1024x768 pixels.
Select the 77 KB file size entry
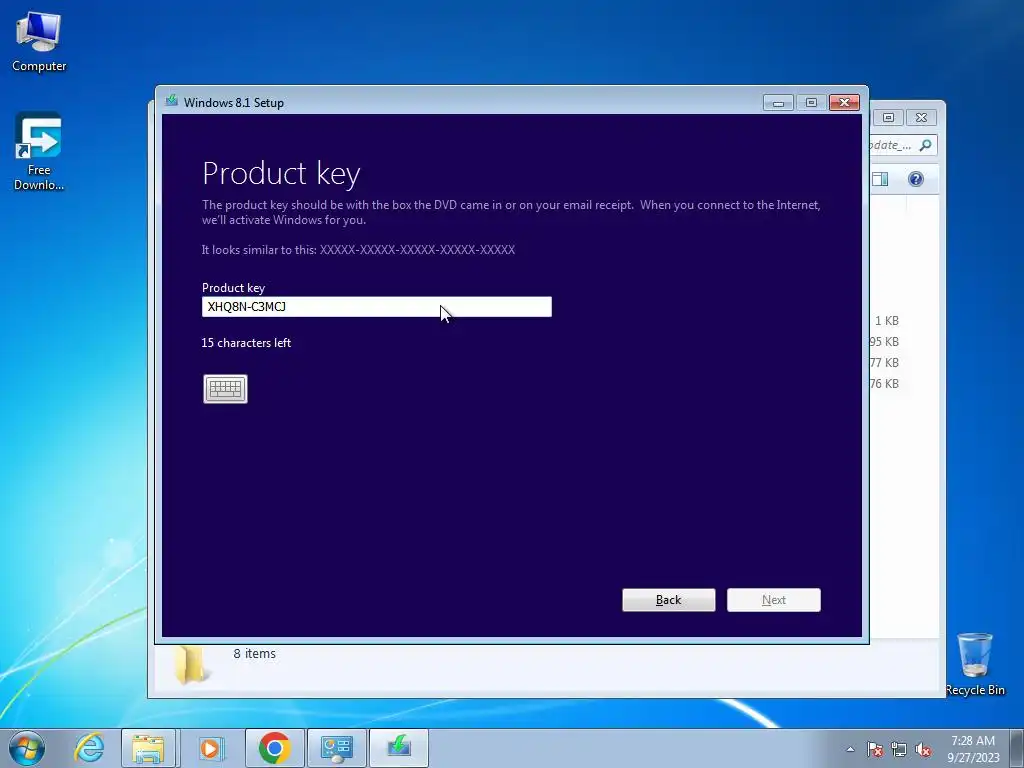[x=884, y=362]
